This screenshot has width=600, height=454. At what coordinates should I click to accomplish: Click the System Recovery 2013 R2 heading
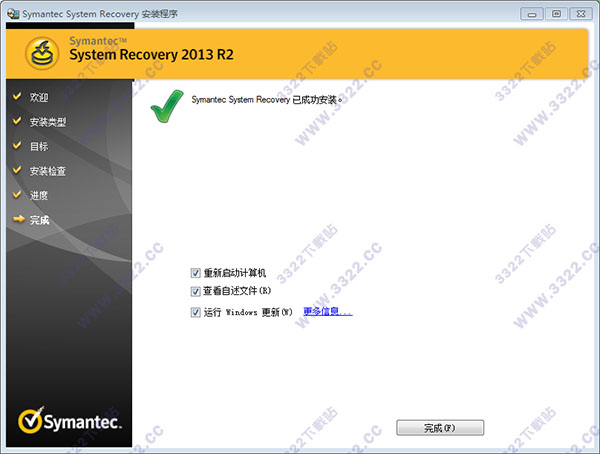point(151,54)
